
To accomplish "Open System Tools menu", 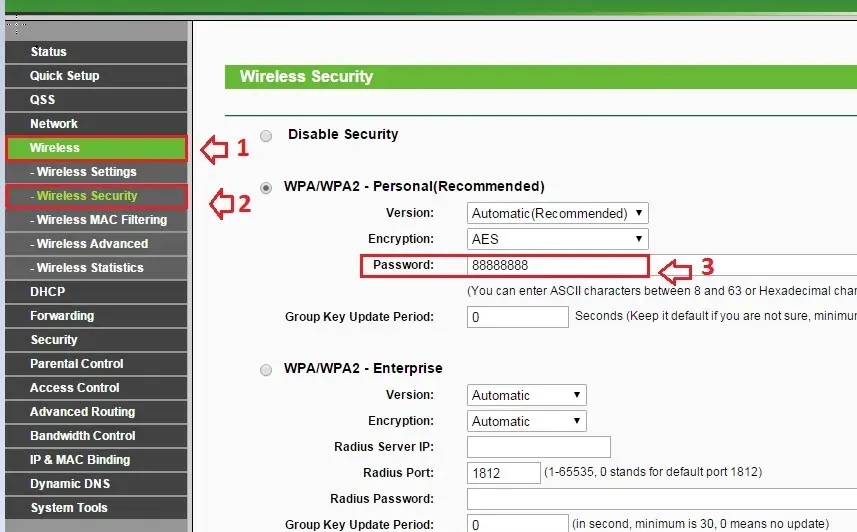I will (96, 509).
